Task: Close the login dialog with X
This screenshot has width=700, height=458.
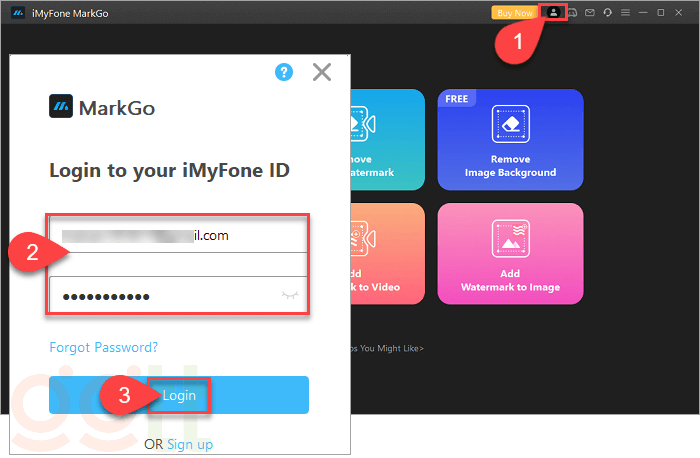Action: pos(321,72)
